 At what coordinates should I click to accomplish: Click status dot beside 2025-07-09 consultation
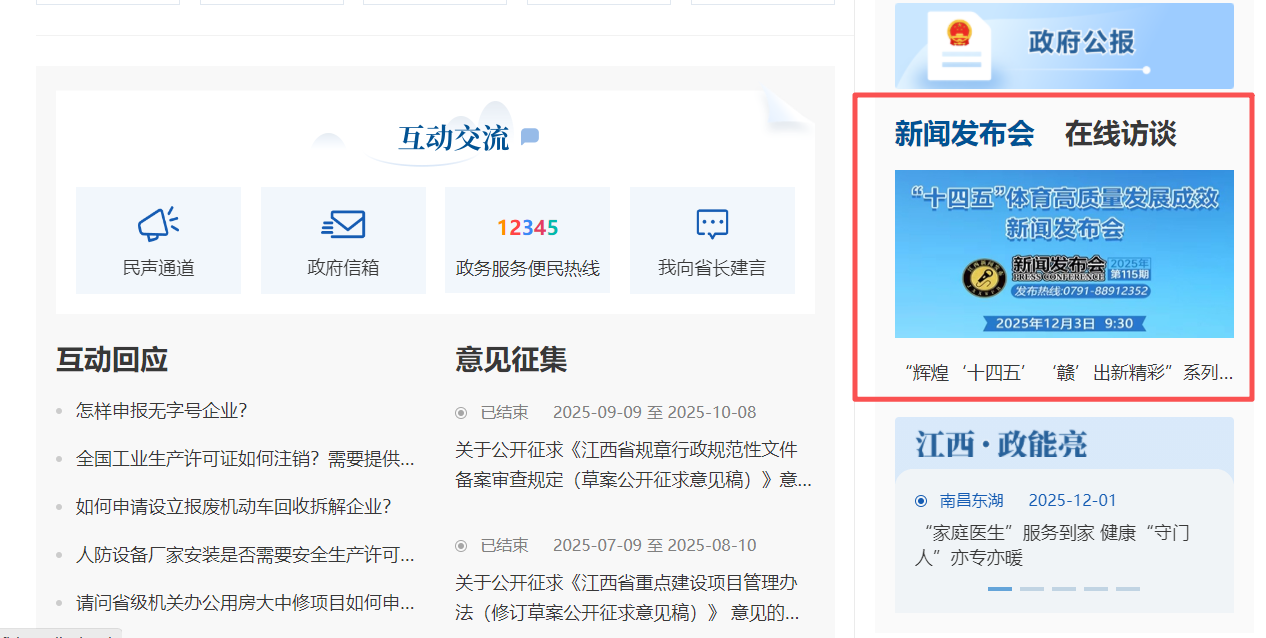pos(461,545)
